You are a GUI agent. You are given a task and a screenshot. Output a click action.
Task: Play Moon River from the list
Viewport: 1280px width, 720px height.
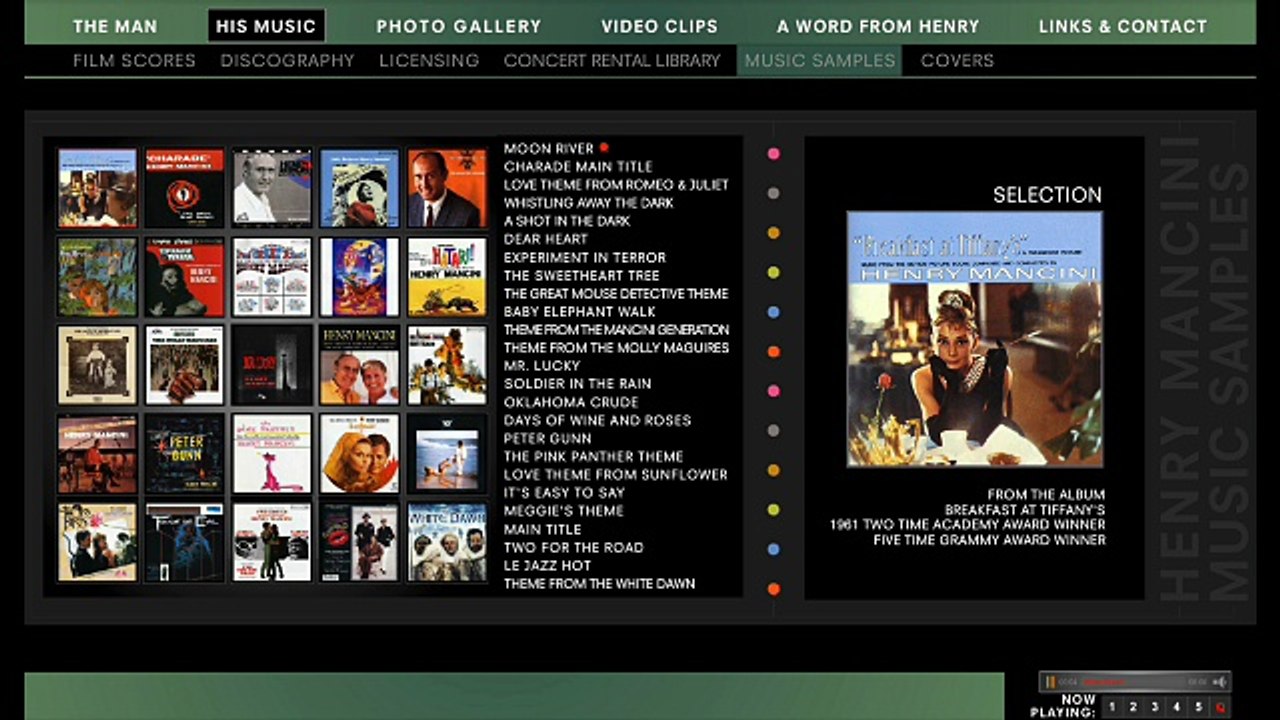(549, 148)
